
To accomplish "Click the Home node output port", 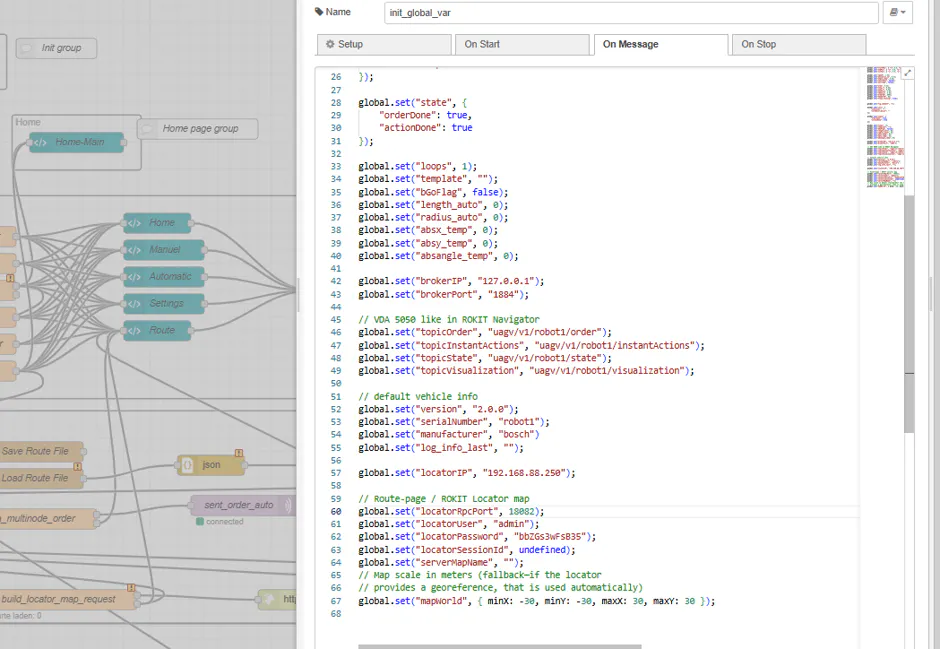I will coord(191,223).
